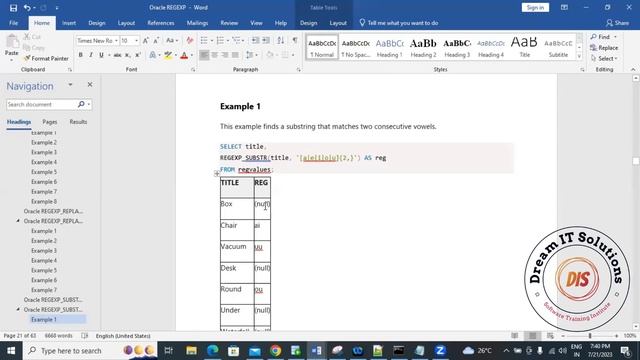
Task: Toggle Subscript formatting
Action: (128, 55)
